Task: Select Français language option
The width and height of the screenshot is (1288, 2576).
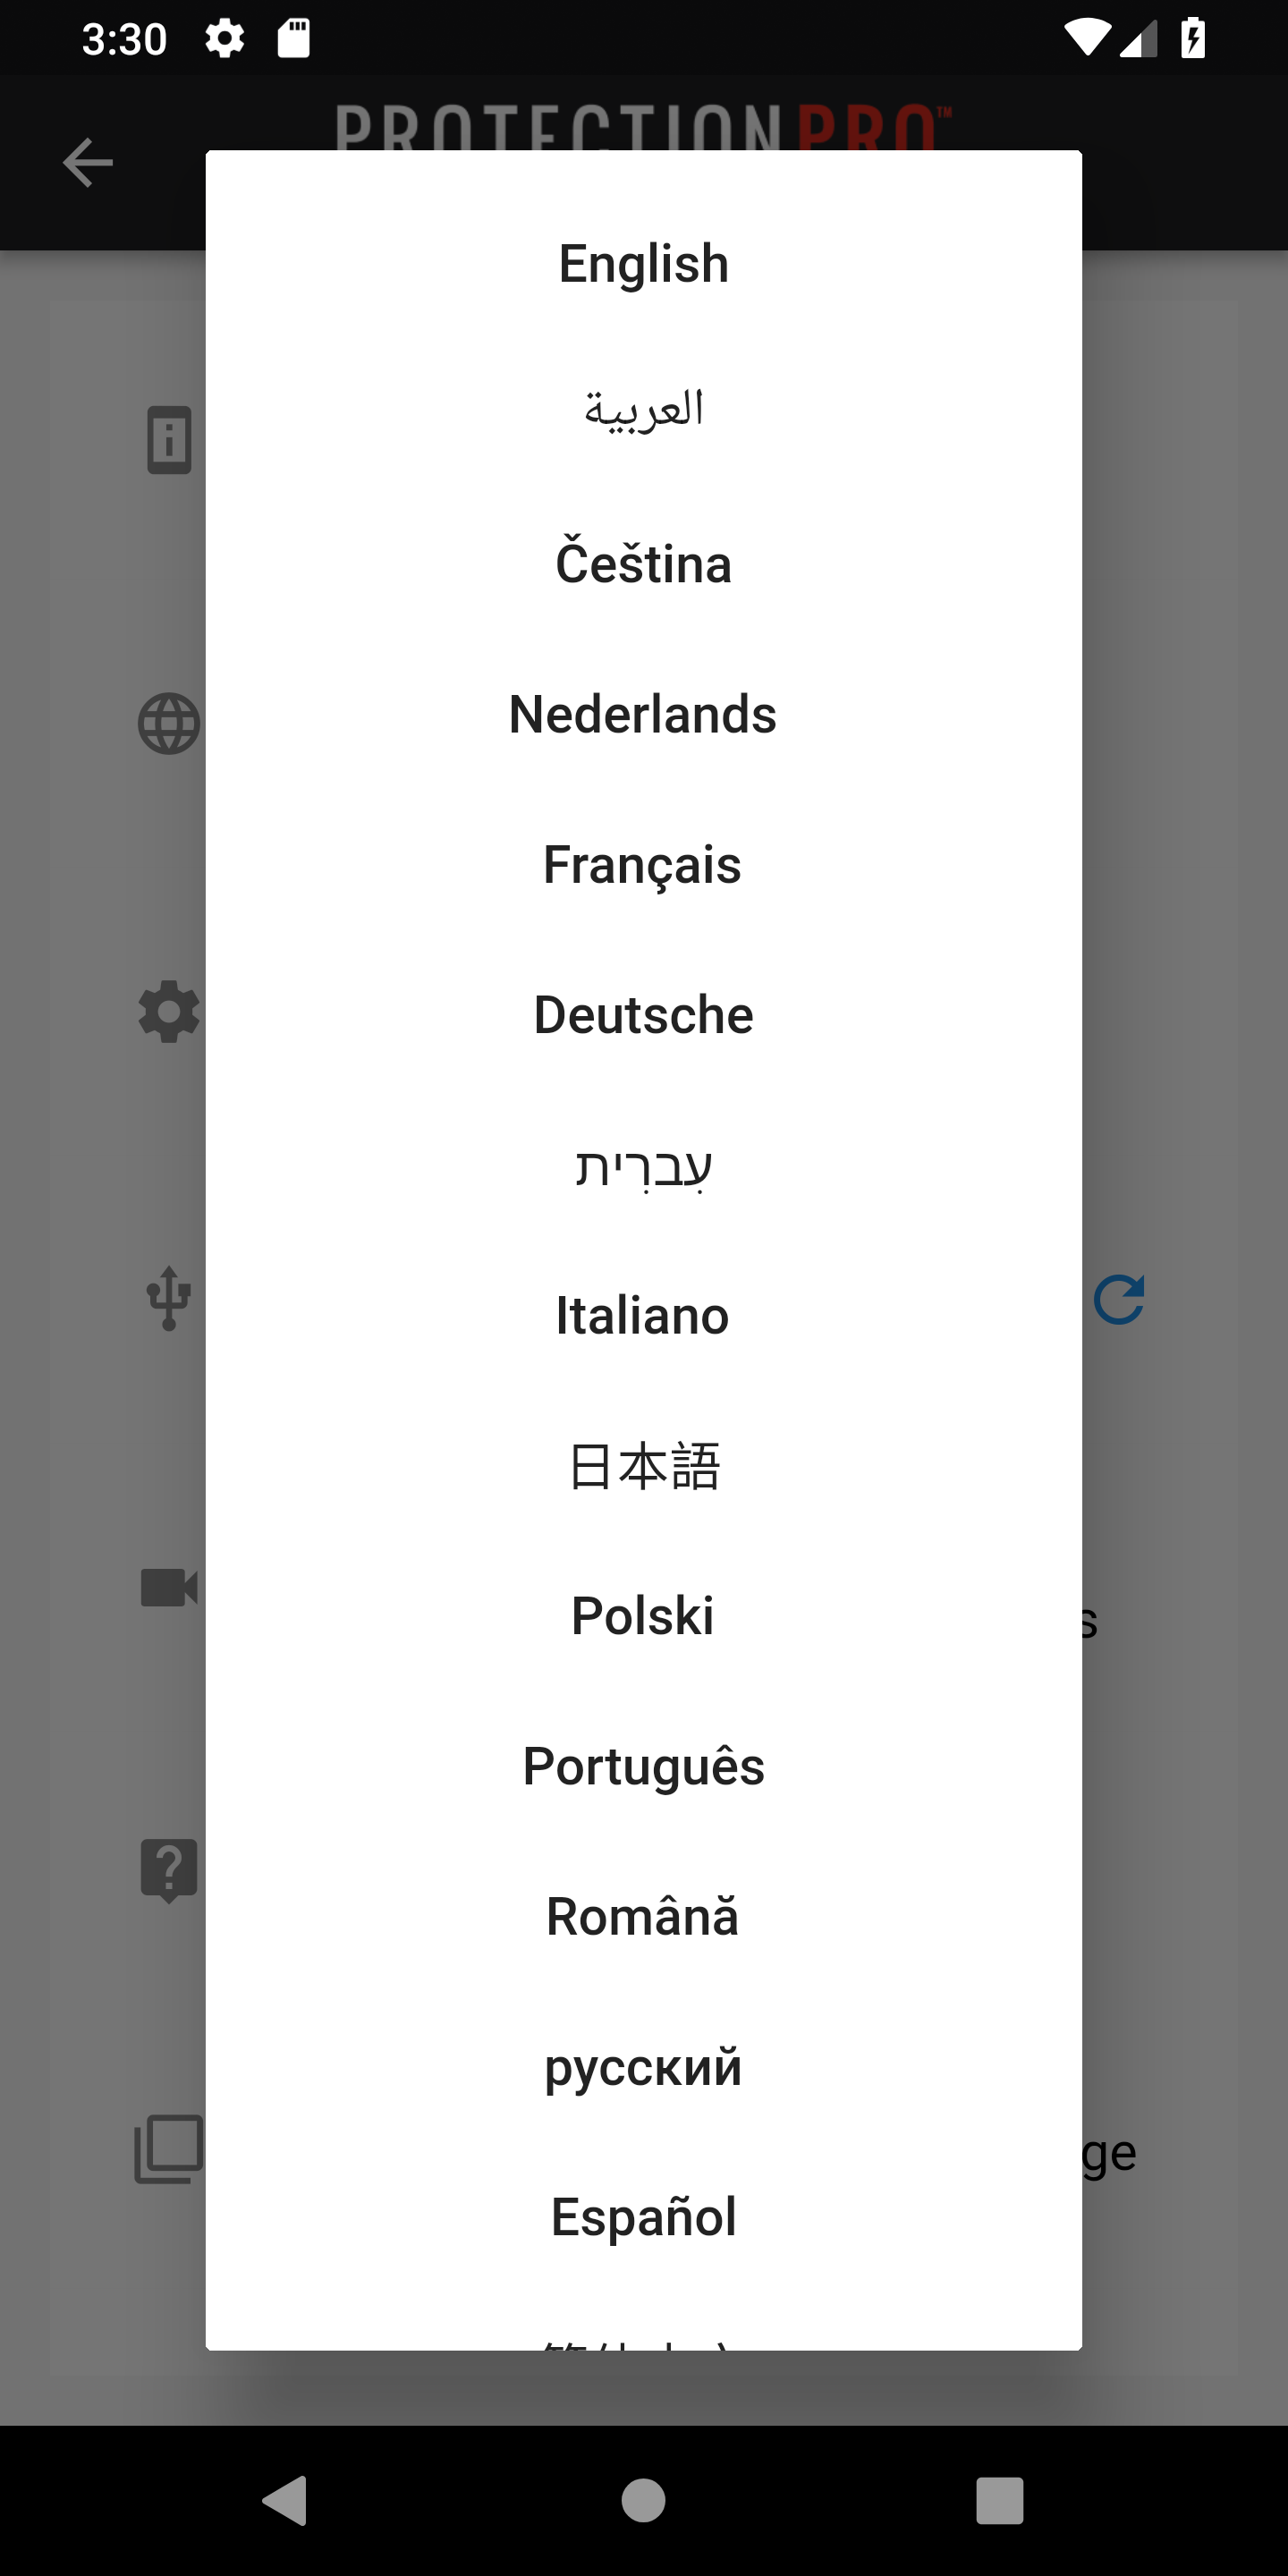Action: 643,864
